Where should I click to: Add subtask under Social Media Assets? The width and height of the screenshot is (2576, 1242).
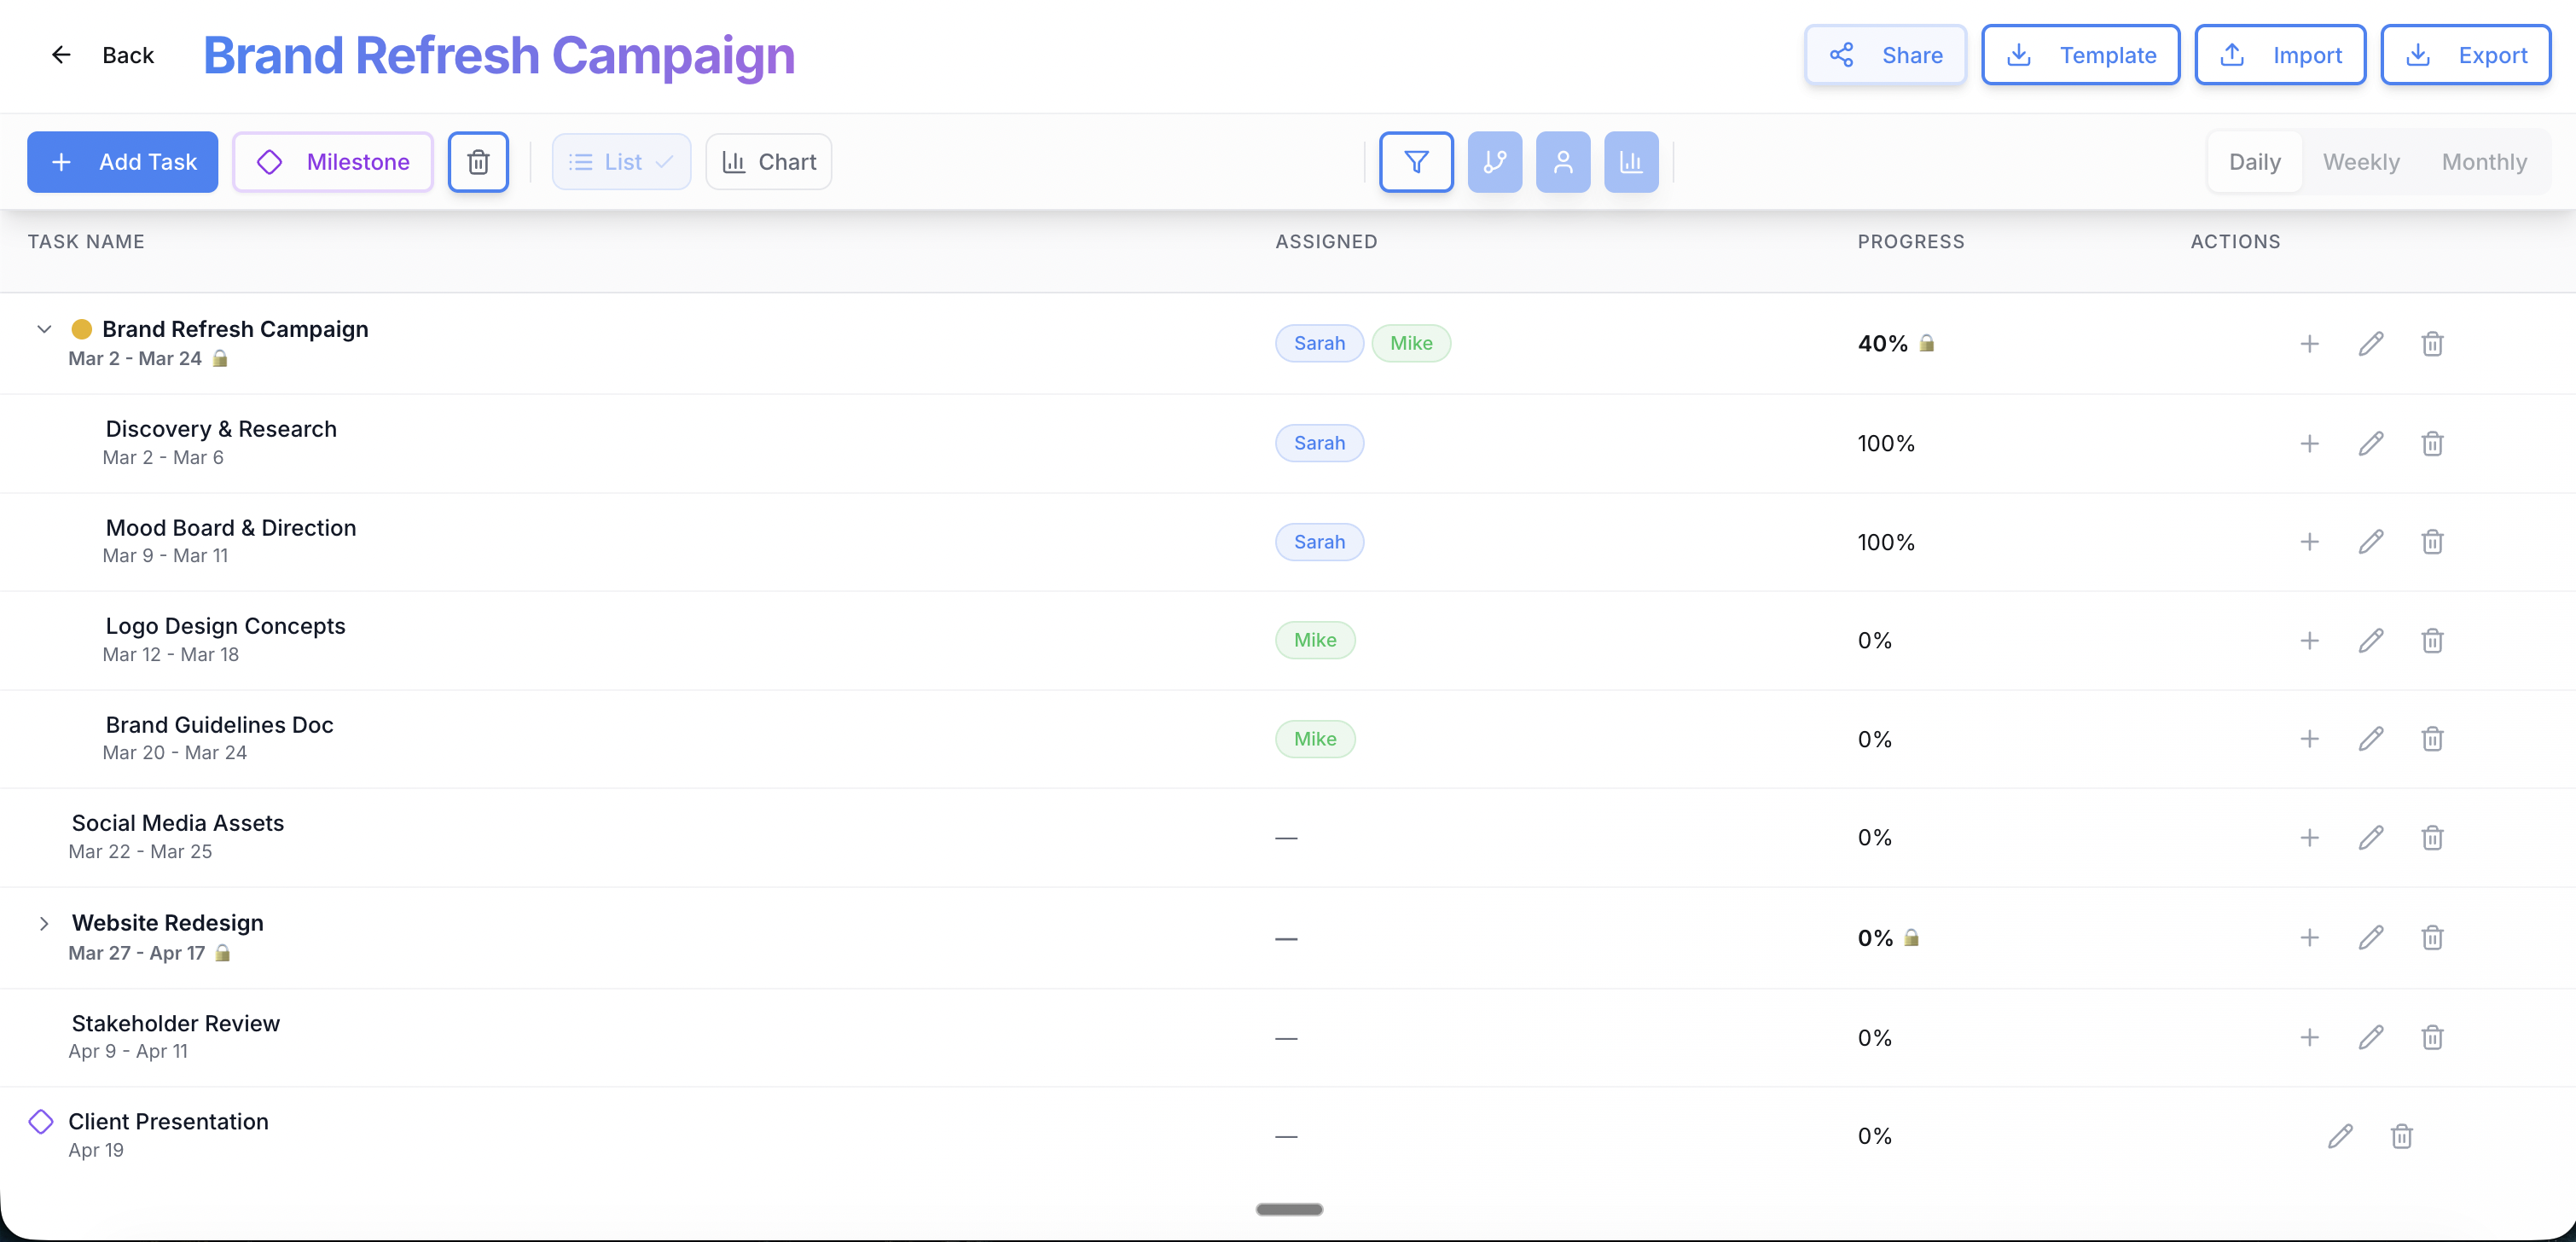(x=2309, y=838)
